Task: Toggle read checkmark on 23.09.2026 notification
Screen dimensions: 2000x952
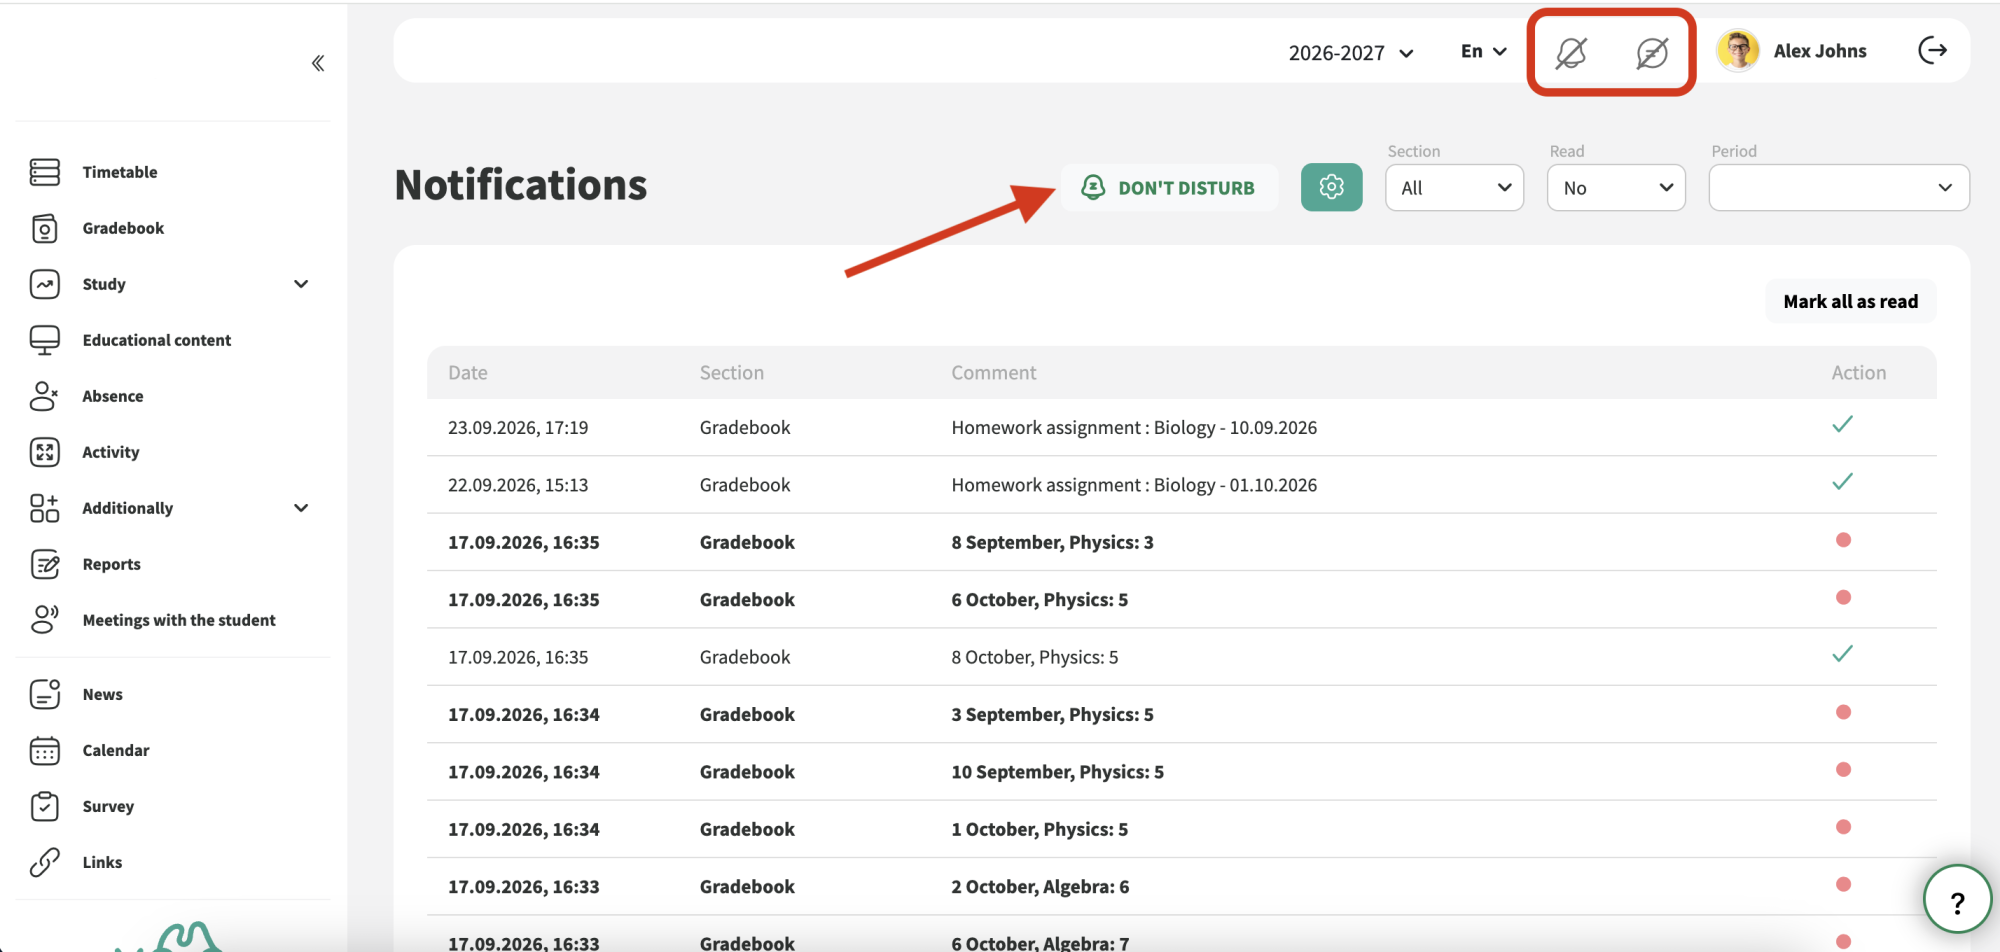Action: point(1842,424)
